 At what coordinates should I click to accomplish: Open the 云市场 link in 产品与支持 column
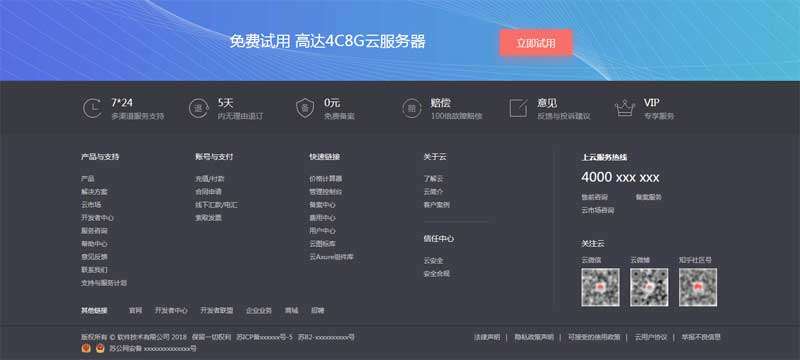pyautogui.click(x=91, y=205)
